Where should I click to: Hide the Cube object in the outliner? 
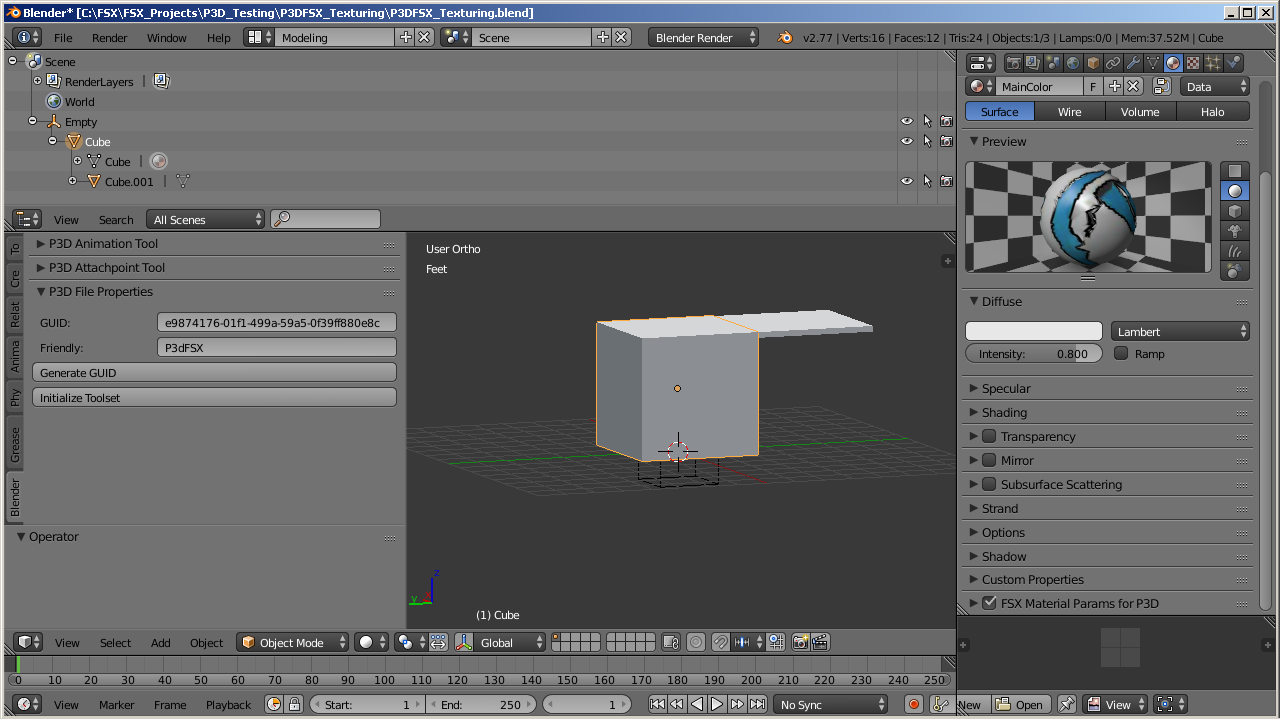coord(907,141)
